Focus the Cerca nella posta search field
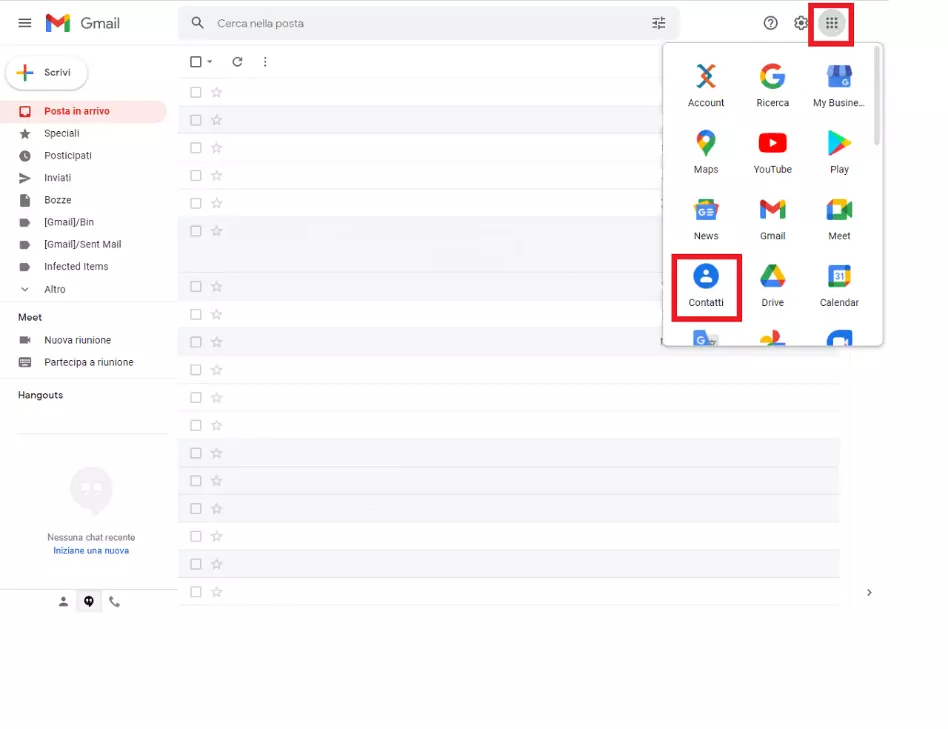 (429, 23)
